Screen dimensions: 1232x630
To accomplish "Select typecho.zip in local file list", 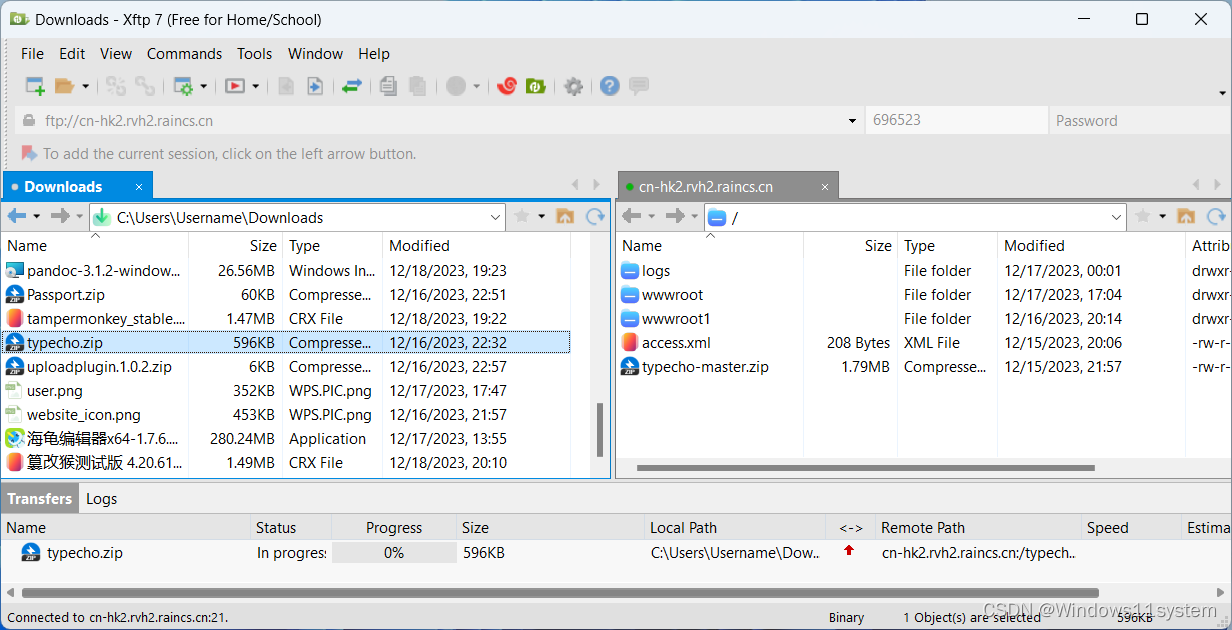I will [x=286, y=342].
